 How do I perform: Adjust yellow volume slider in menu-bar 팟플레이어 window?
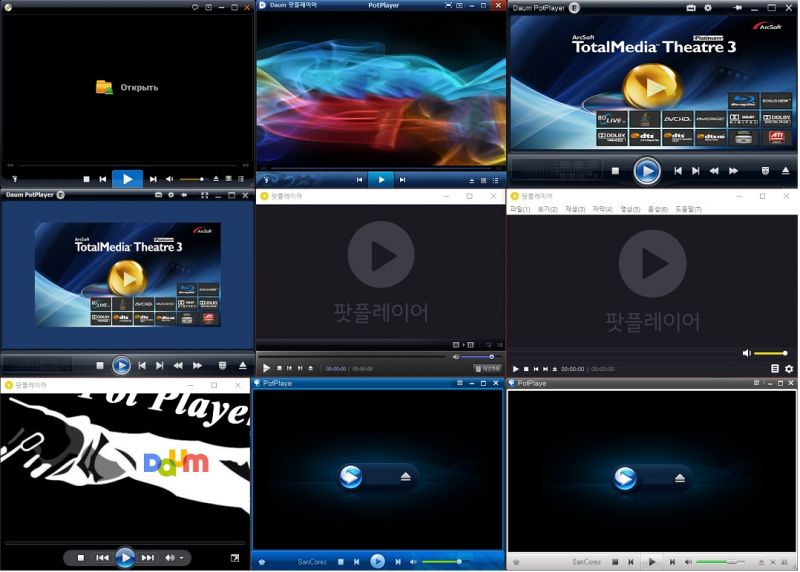[770, 353]
